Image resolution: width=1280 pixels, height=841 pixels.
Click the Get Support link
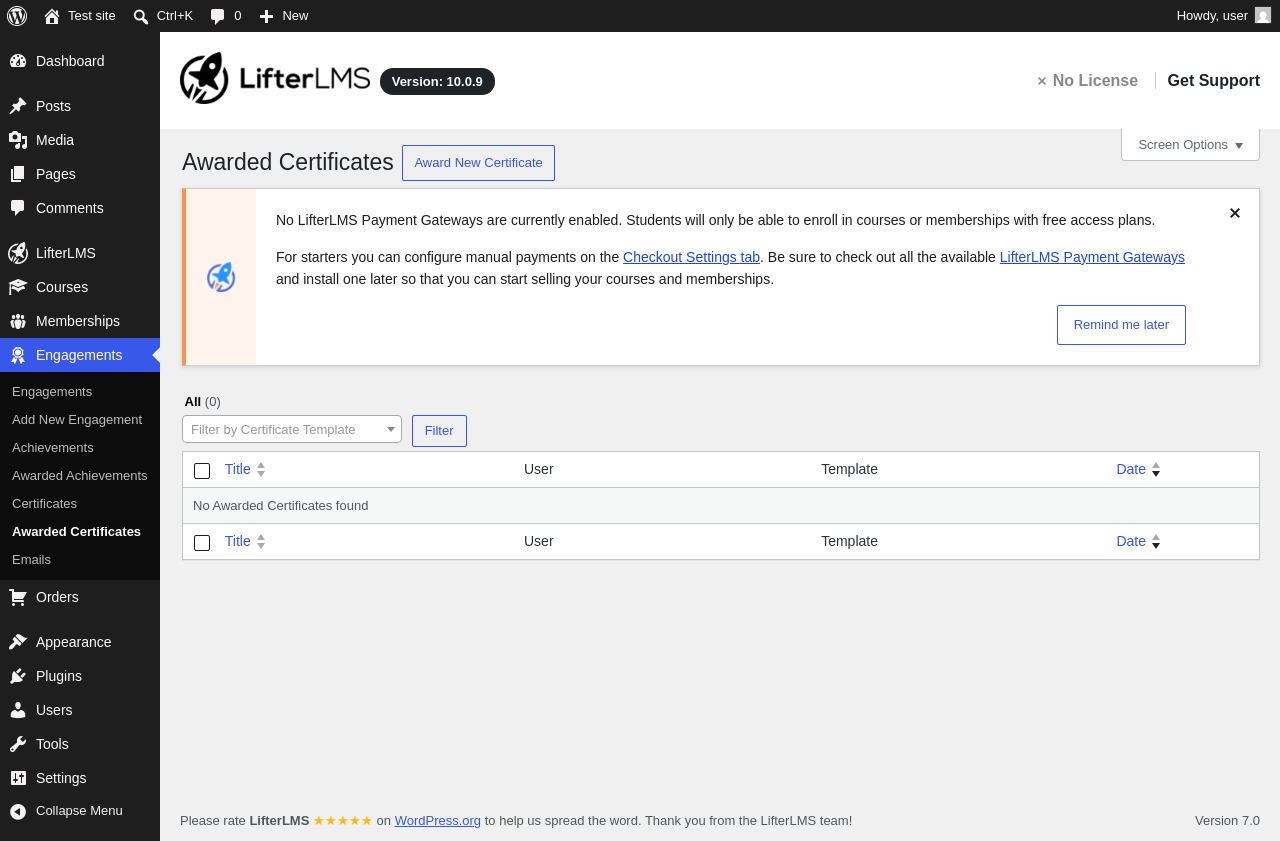pos(1213,81)
